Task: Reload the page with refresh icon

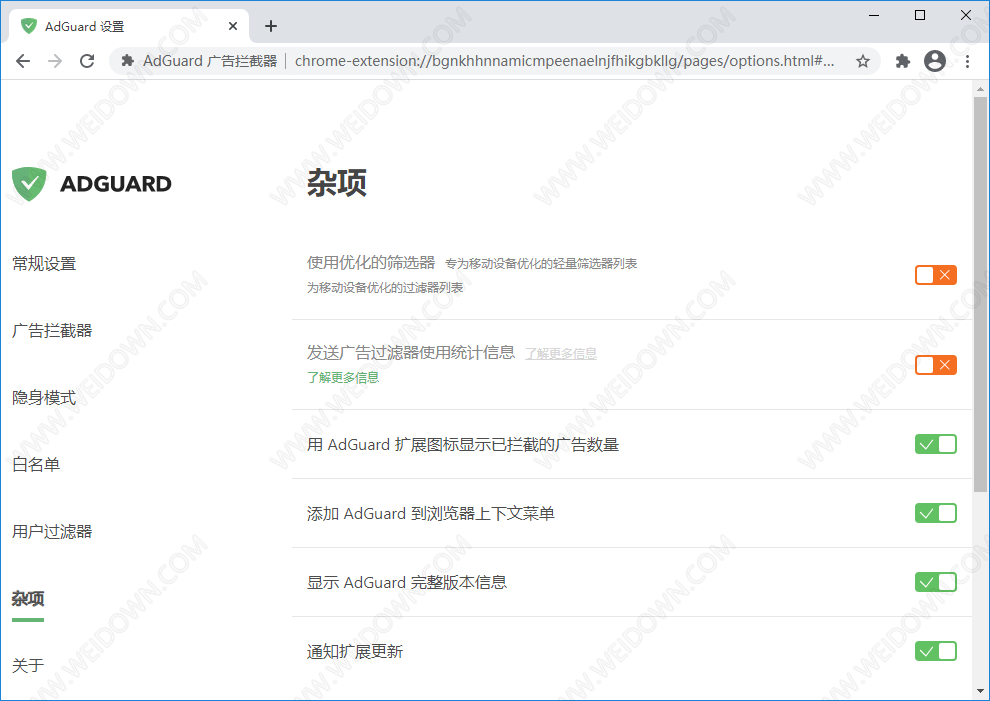Action: coord(87,61)
